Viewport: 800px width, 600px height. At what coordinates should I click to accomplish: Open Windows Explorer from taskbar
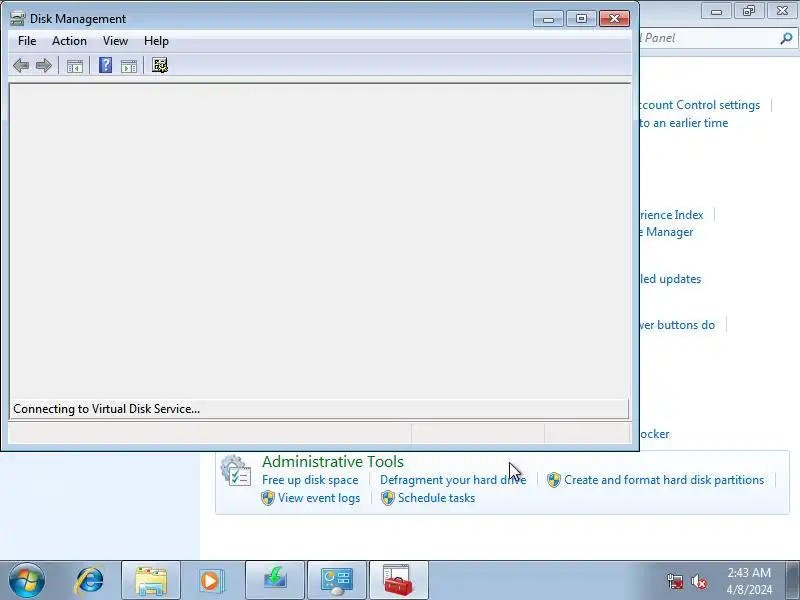[151, 581]
